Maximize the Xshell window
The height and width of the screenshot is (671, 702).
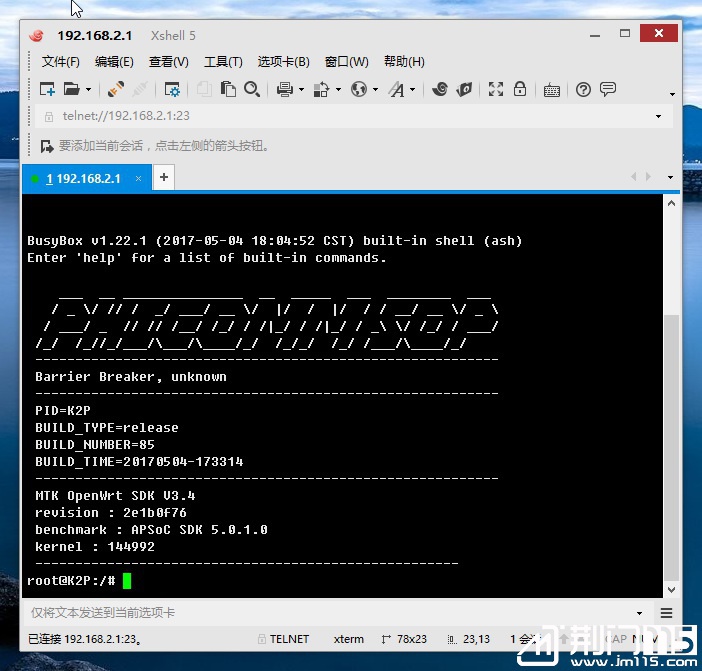click(625, 34)
